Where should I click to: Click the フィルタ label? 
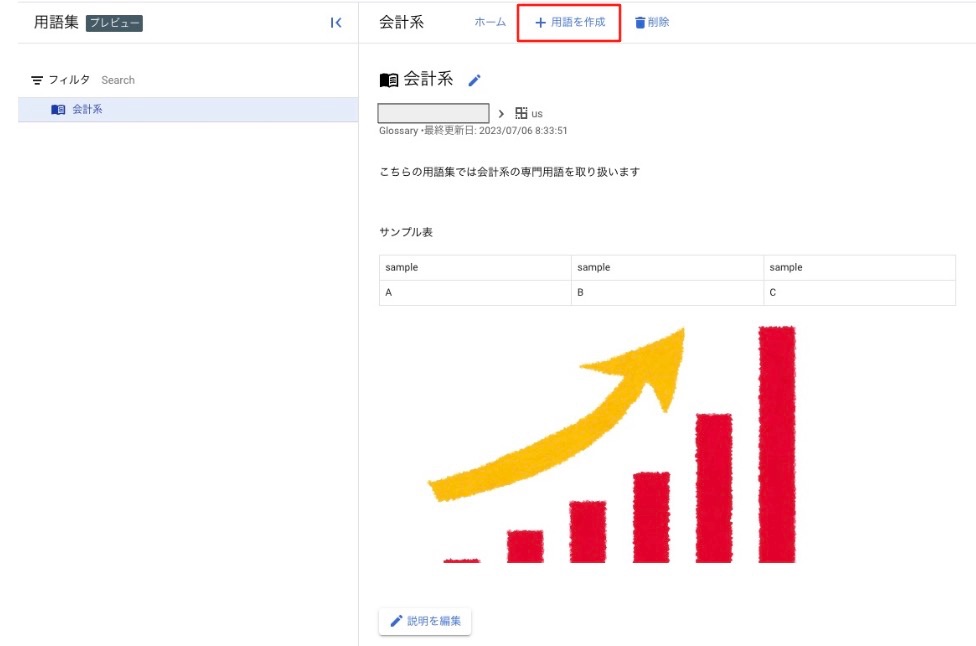tap(69, 80)
